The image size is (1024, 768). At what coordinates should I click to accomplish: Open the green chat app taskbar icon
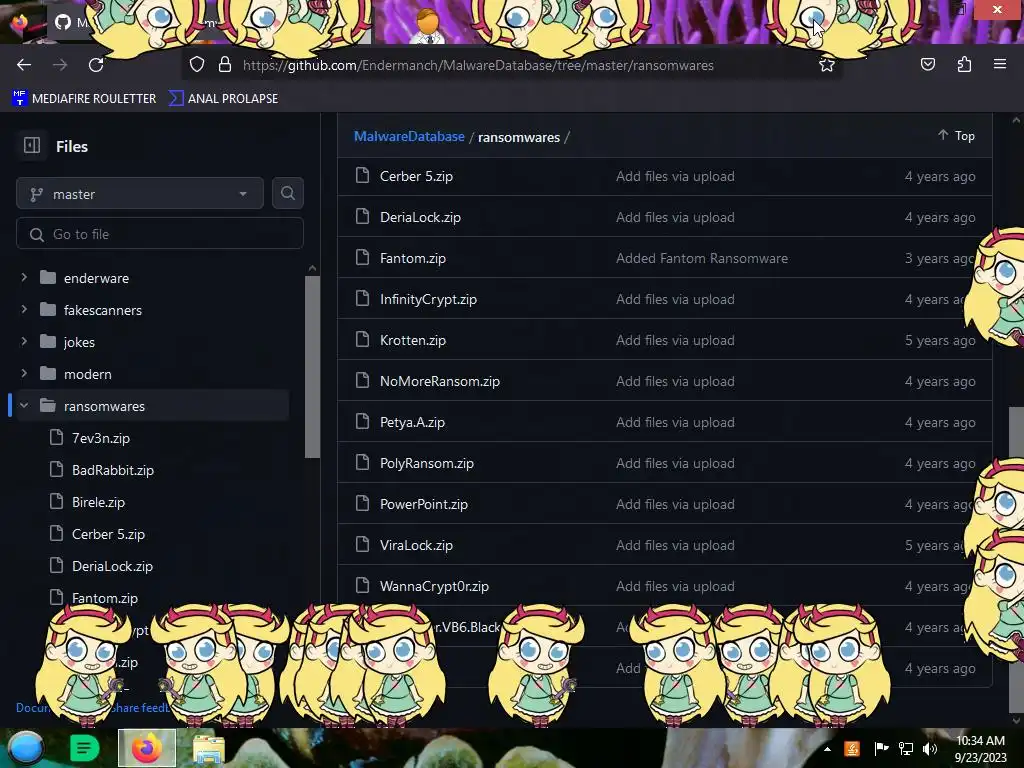[x=84, y=748]
